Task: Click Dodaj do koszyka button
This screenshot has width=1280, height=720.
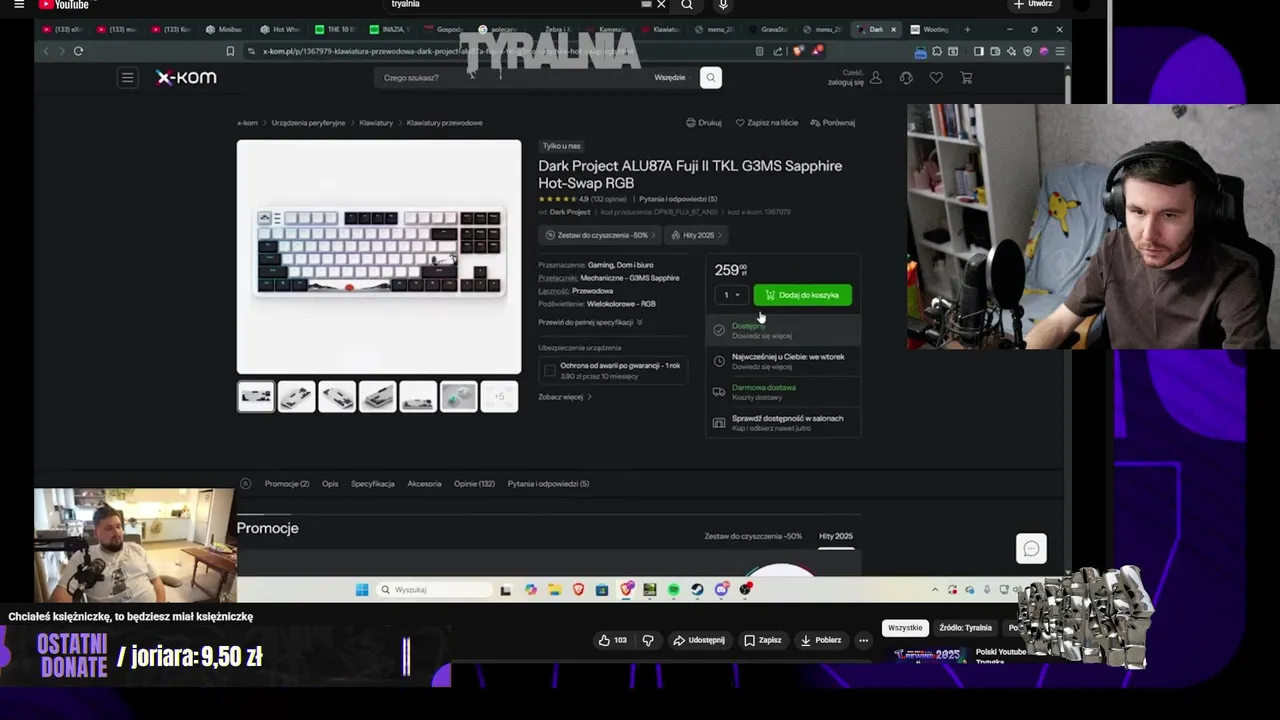Action: pos(803,295)
